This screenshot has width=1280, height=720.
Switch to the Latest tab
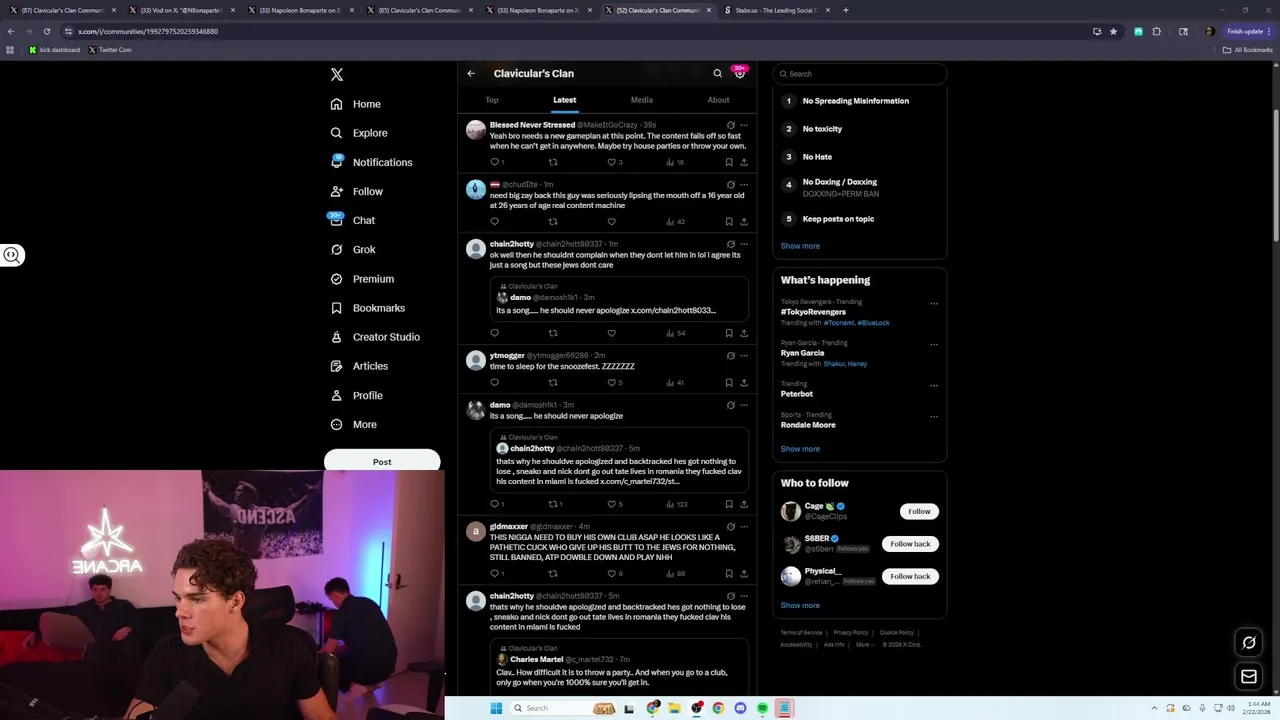pos(565,100)
